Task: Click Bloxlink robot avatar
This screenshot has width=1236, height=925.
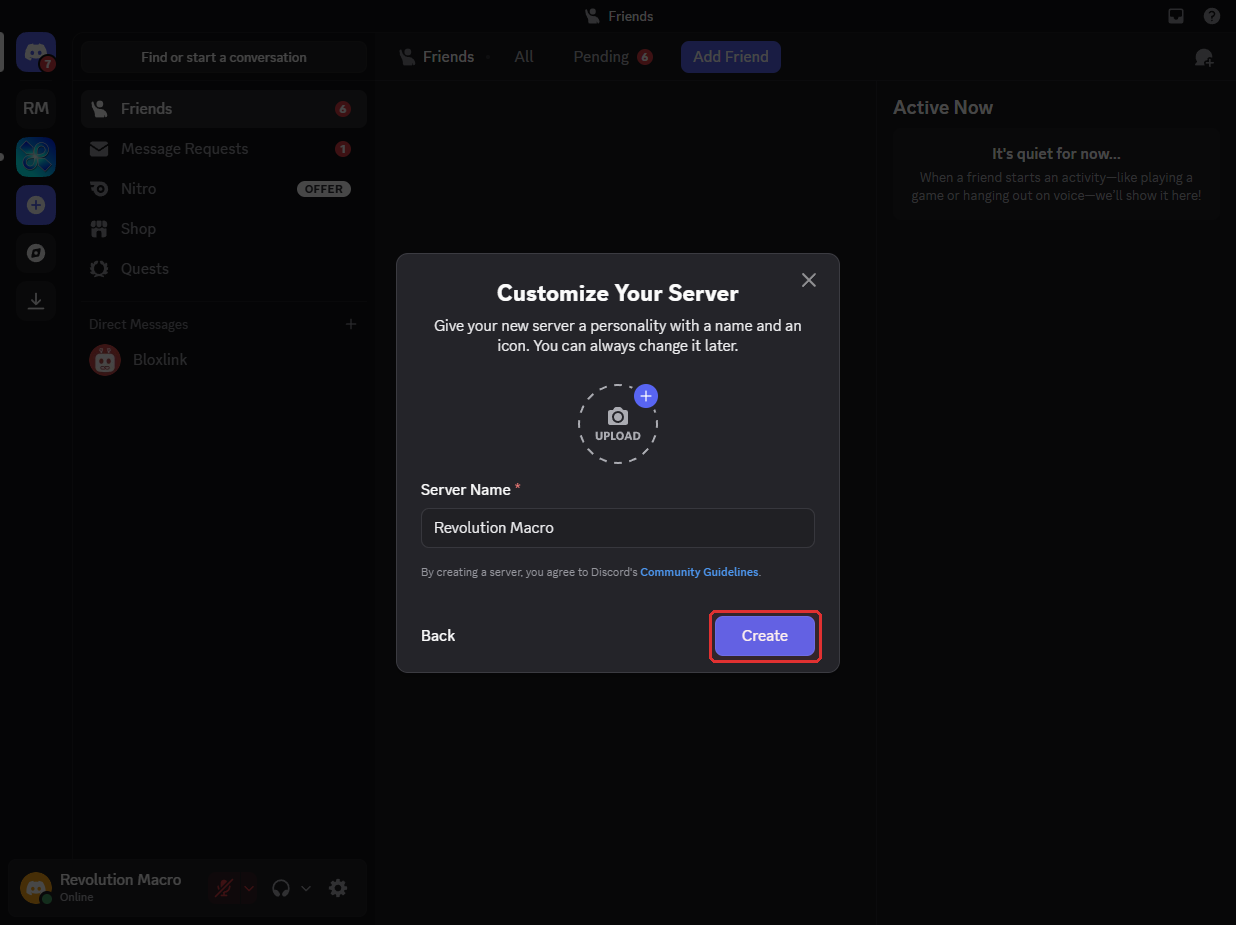Action: coord(105,360)
